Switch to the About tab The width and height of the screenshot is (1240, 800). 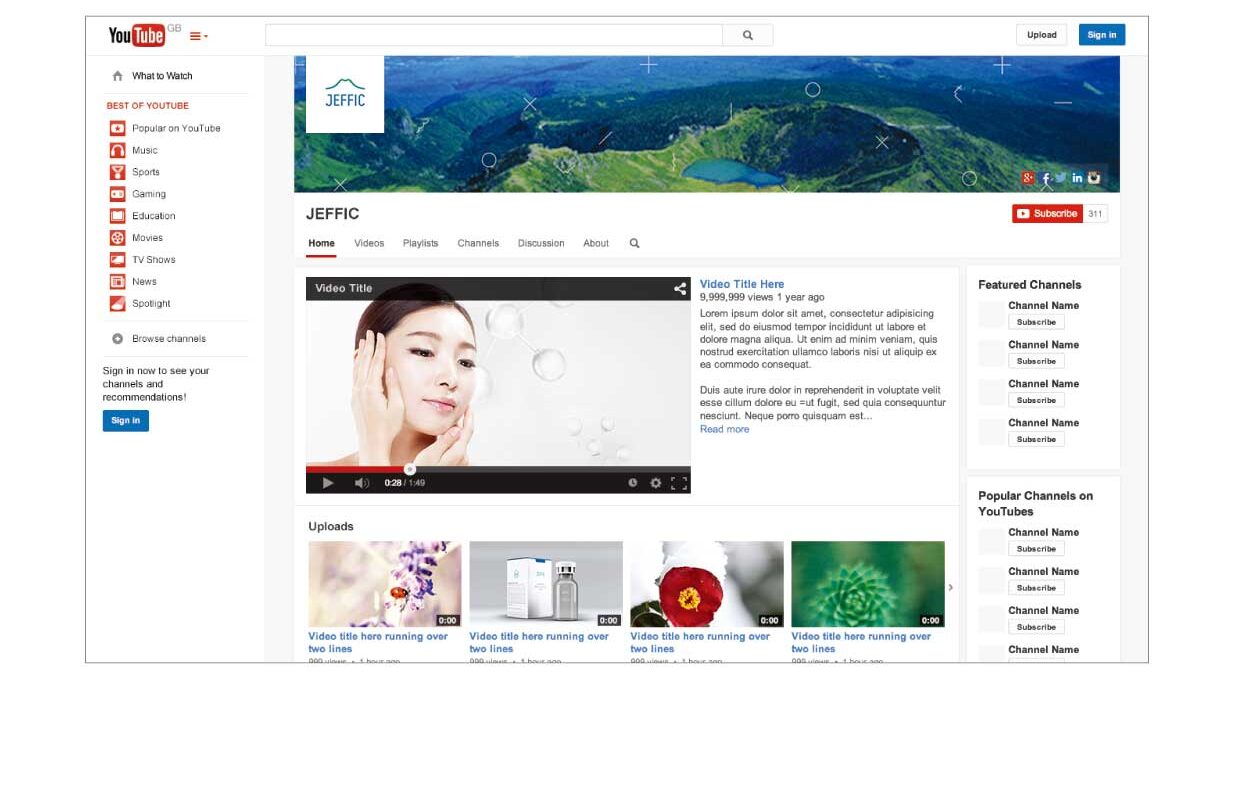(596, 244)
